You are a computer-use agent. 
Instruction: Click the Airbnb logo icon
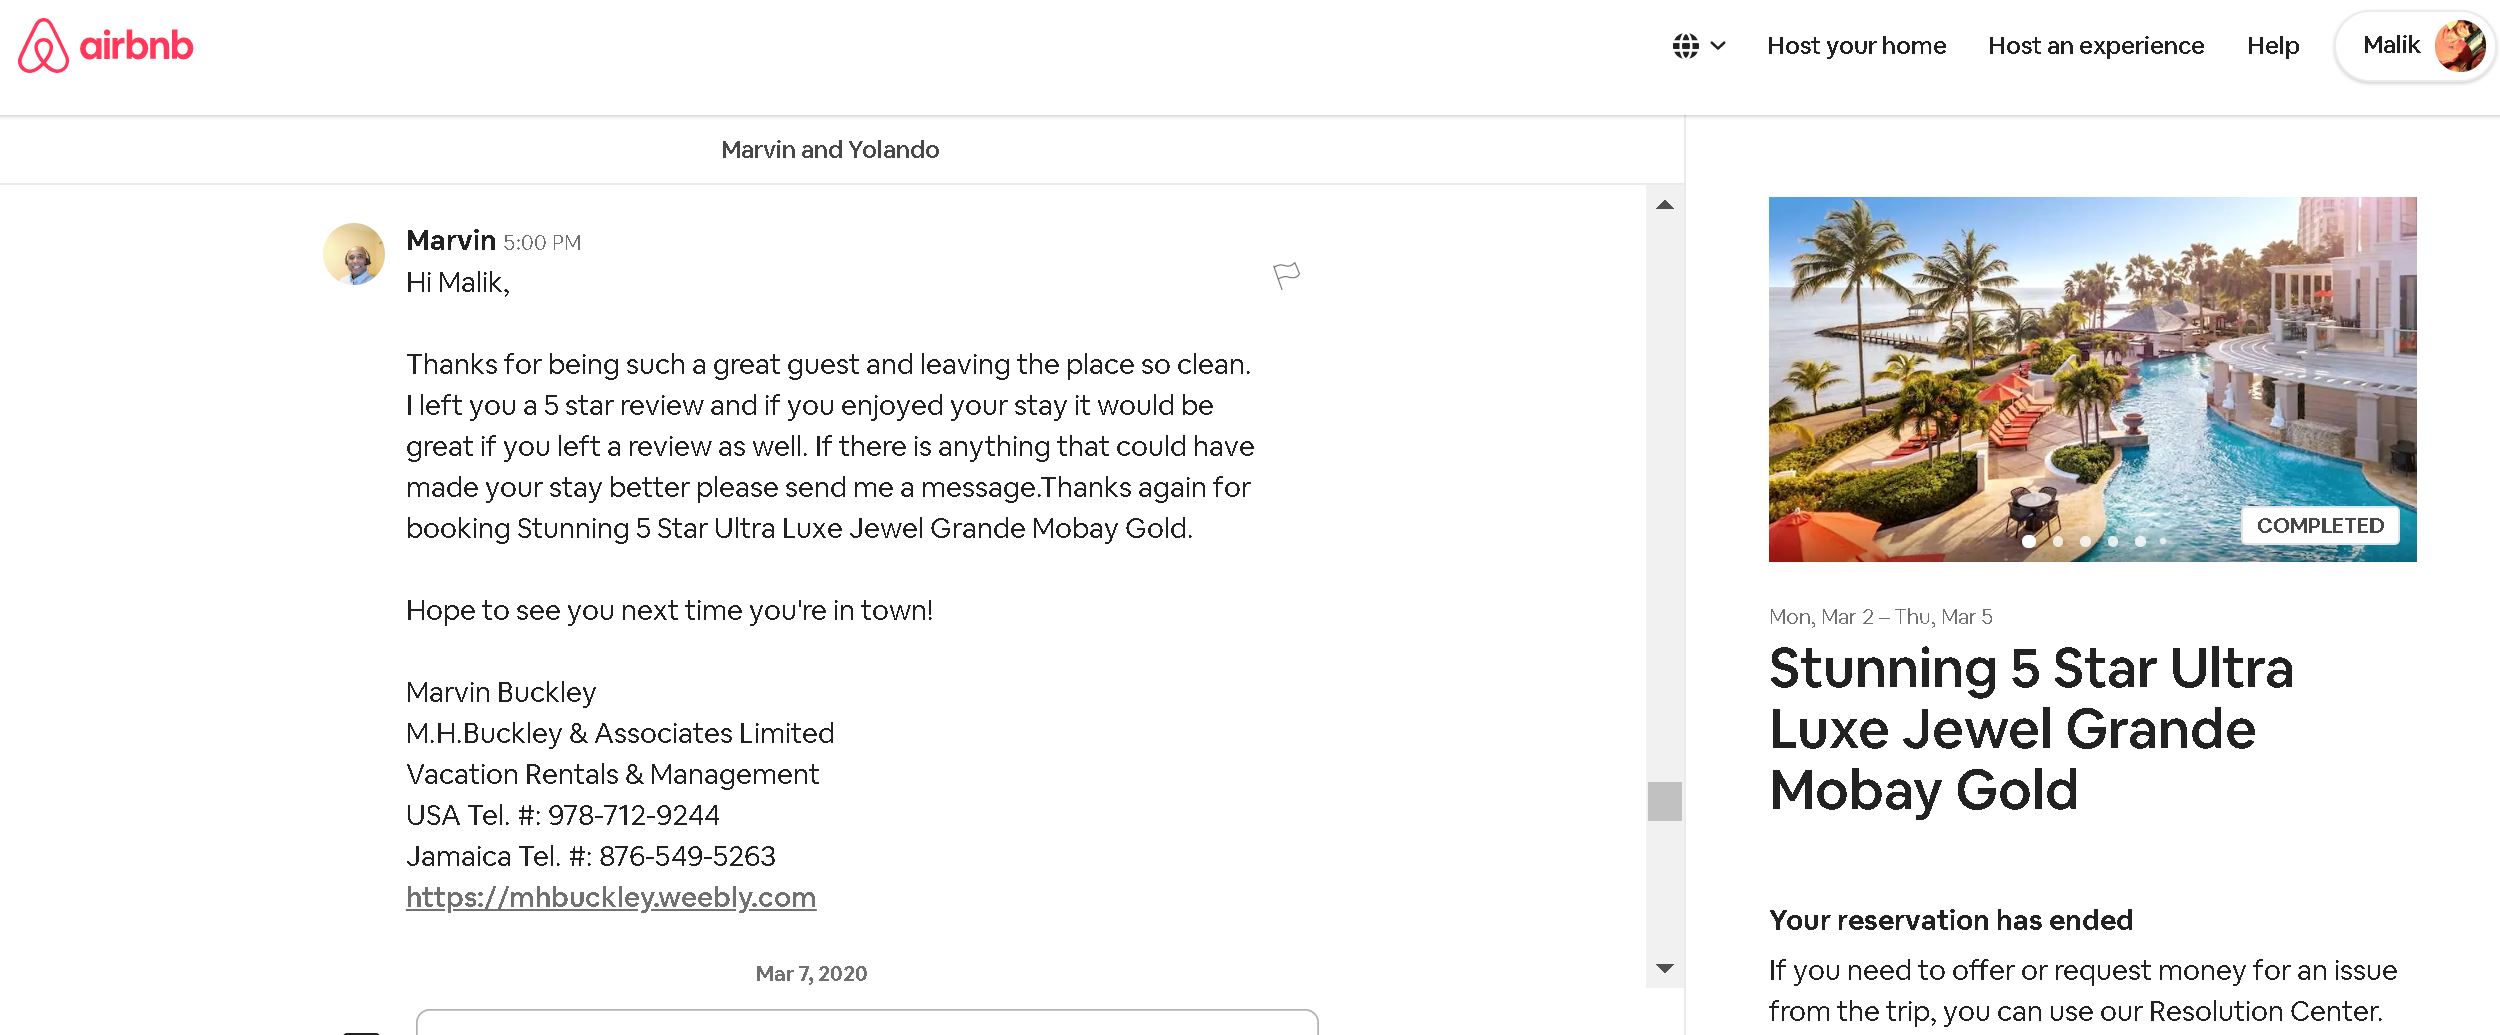pos(43,46)
